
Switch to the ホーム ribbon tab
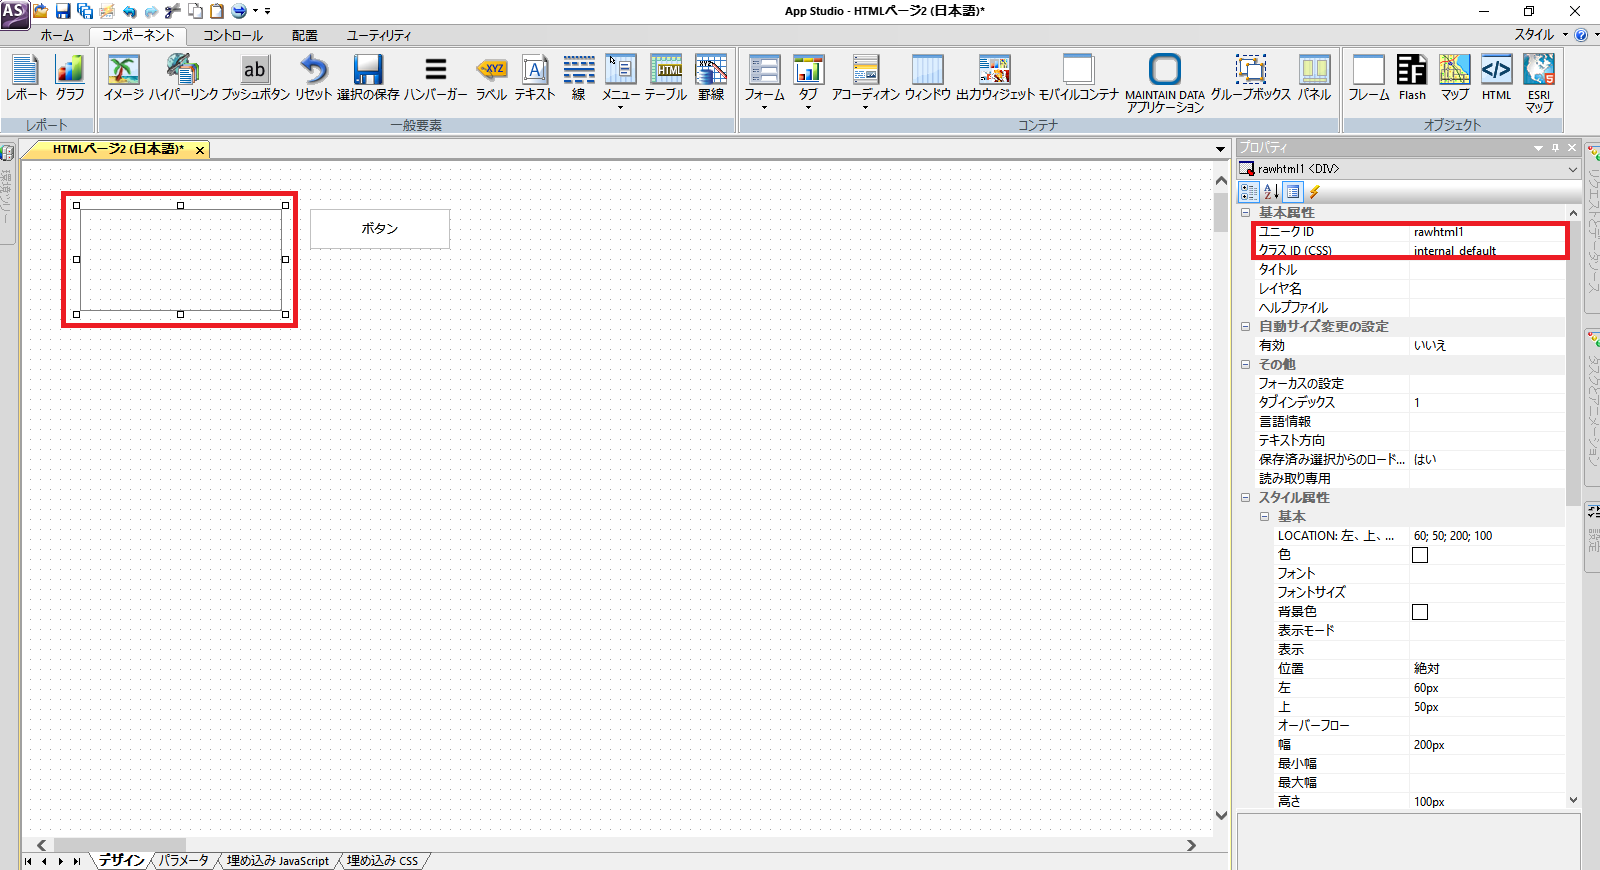57,35
